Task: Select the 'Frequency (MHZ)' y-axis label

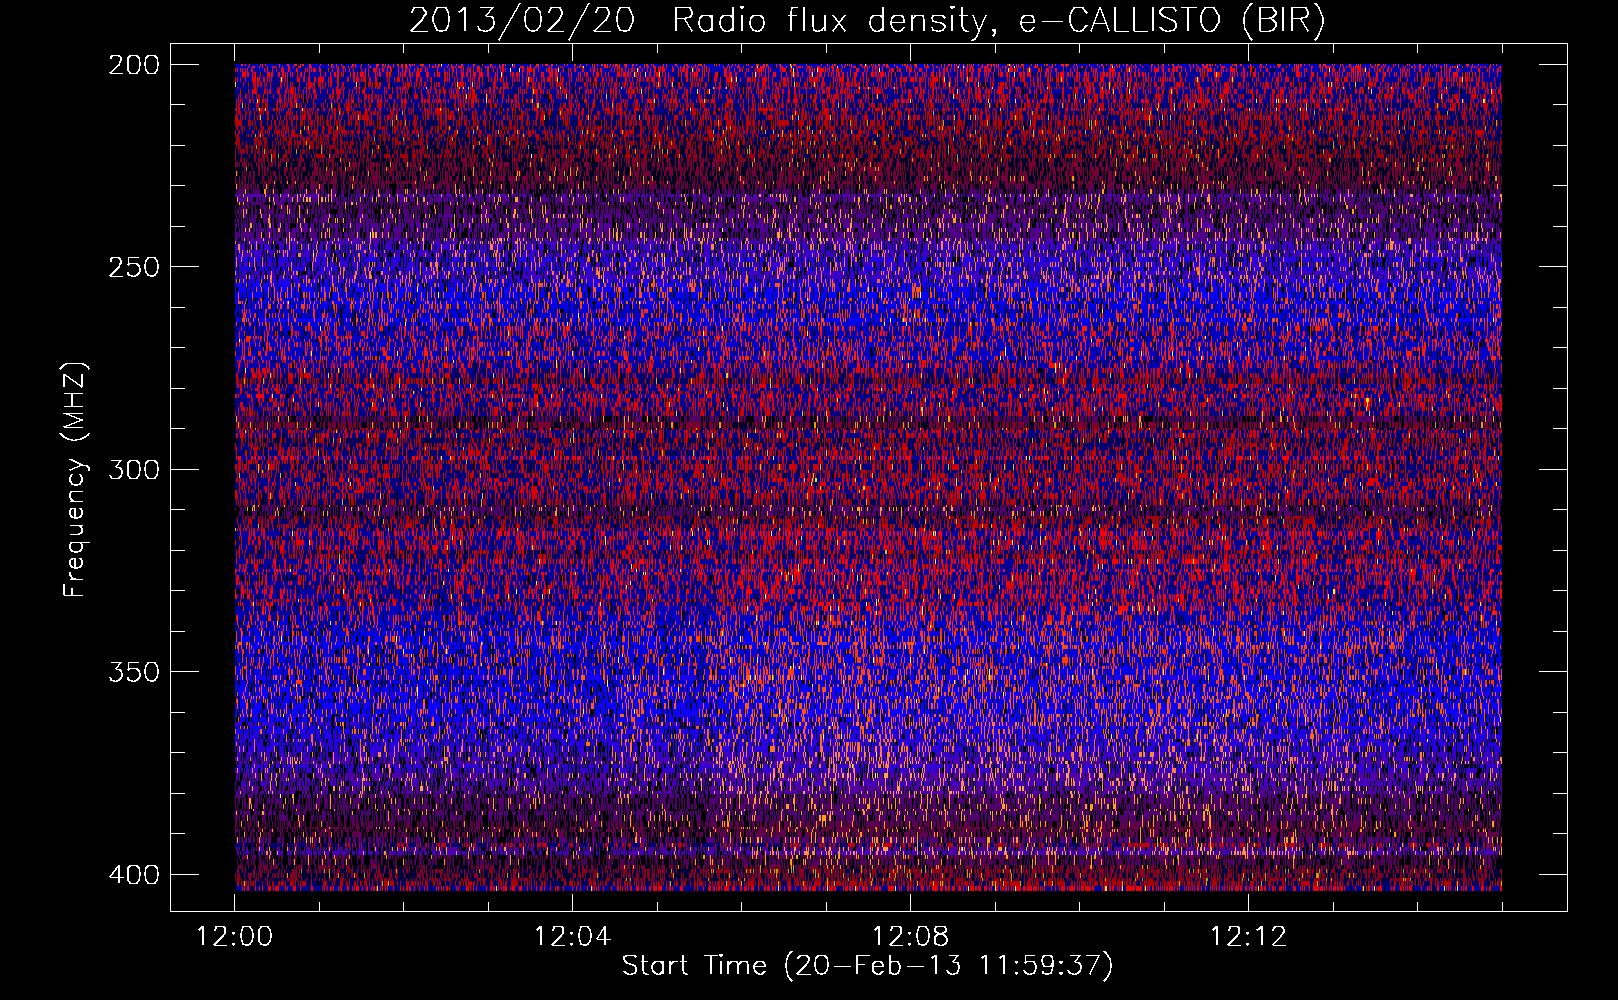Action: coord(75,480)
